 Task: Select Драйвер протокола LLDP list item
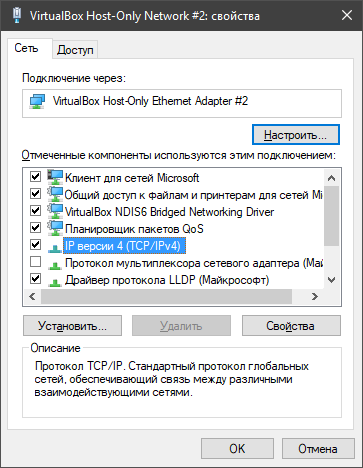(x=167, y=280)
